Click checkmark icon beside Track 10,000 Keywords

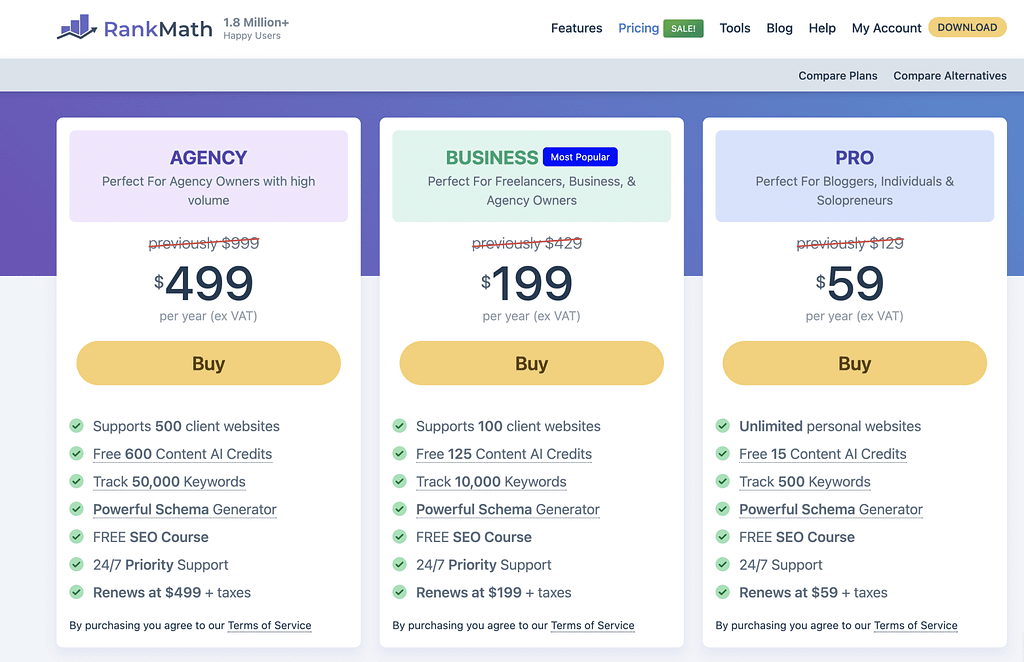coord(399,481)
